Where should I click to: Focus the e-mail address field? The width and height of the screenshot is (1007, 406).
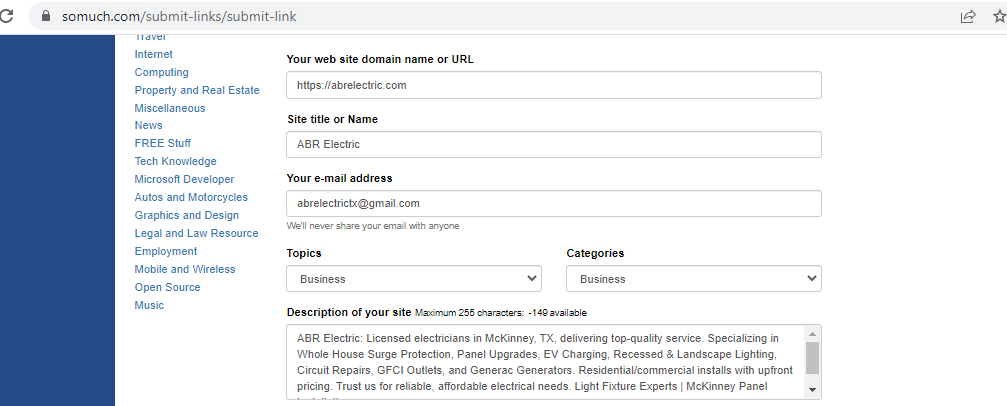554,204
